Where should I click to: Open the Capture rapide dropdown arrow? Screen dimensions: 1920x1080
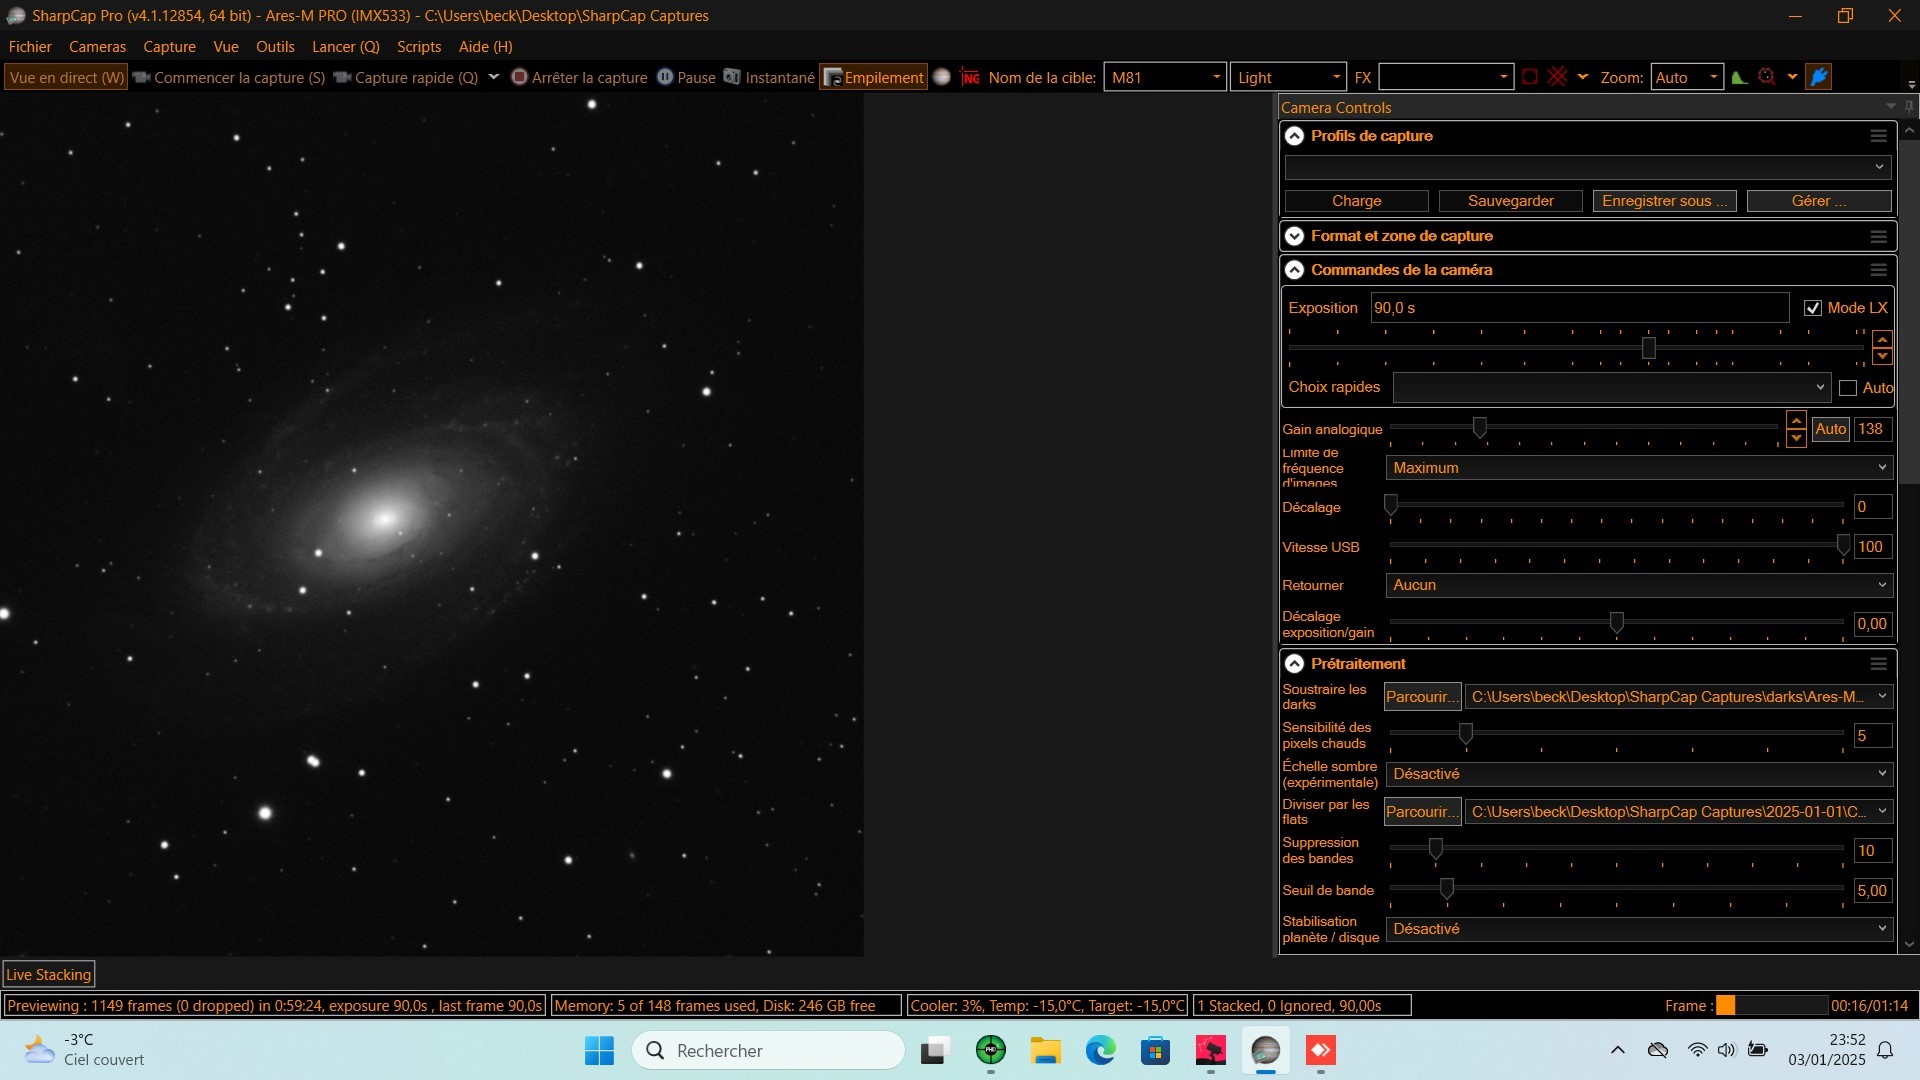[x=493, y=77]
